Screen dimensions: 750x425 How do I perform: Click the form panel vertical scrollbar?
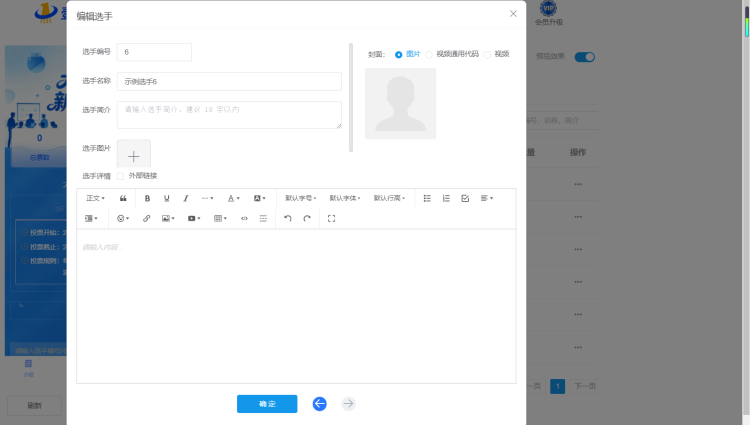coord(351,98)
